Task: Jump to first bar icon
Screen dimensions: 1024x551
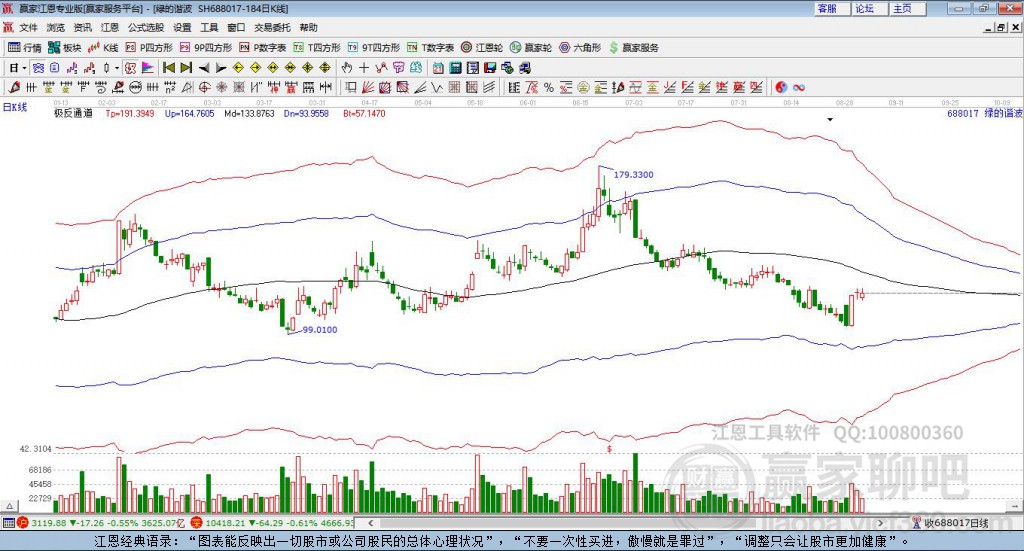Action: (x=168, y=68)
